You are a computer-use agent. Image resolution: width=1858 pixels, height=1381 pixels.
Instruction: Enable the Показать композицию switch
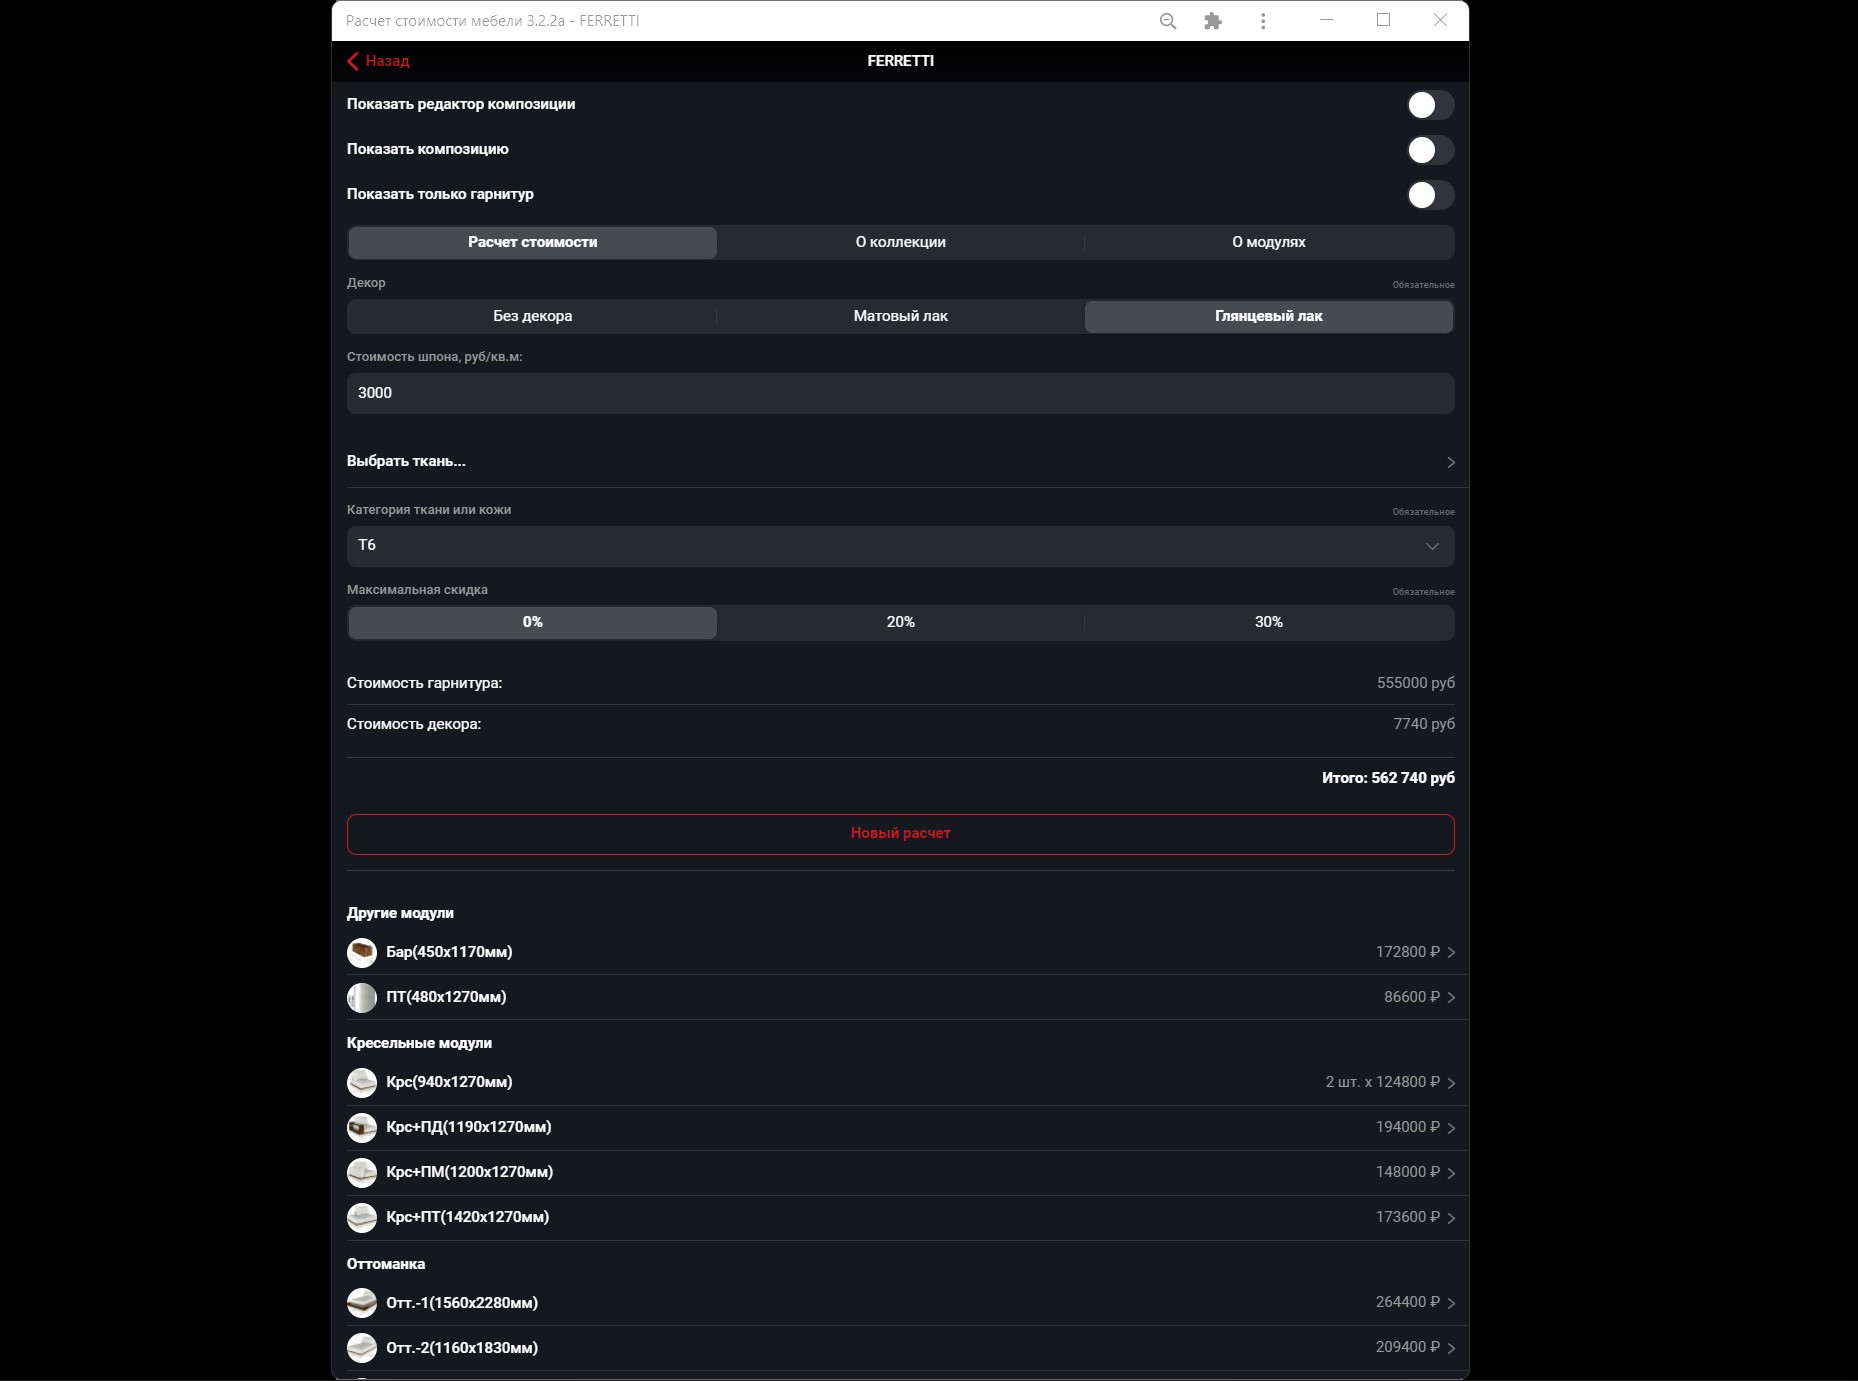point(1429,150)
